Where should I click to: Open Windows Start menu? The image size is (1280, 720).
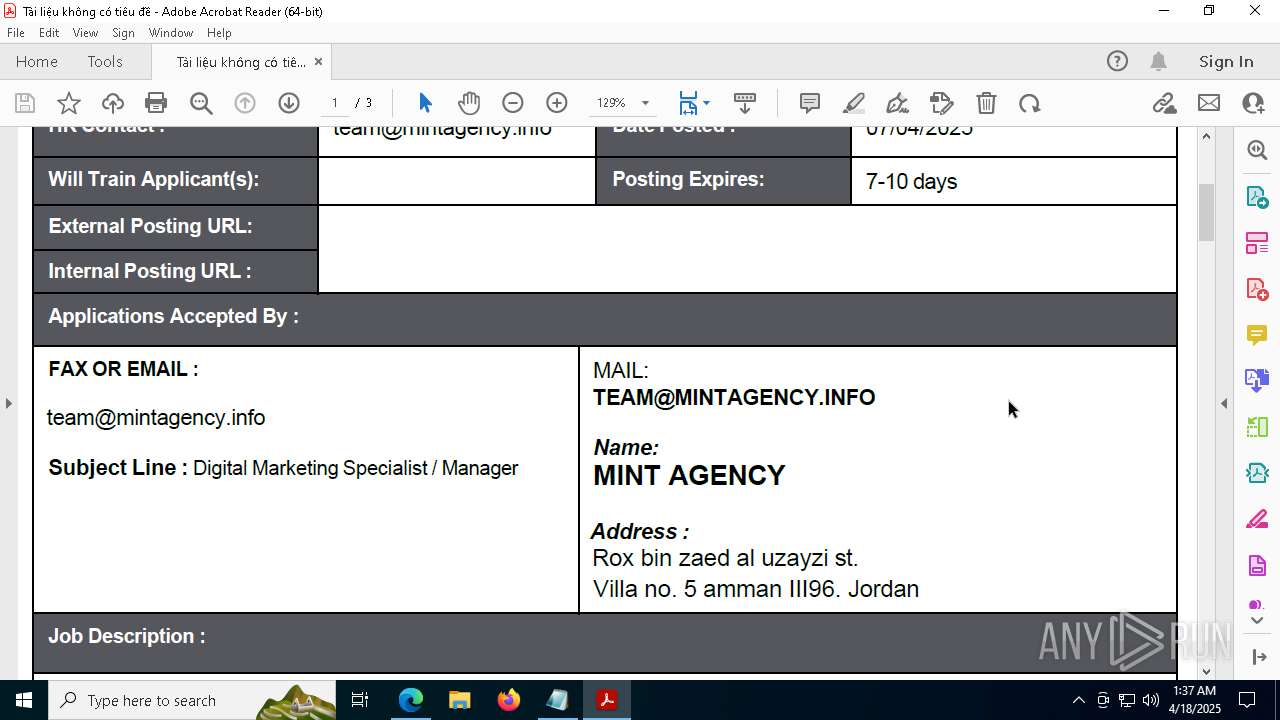[x=23, y=700]
